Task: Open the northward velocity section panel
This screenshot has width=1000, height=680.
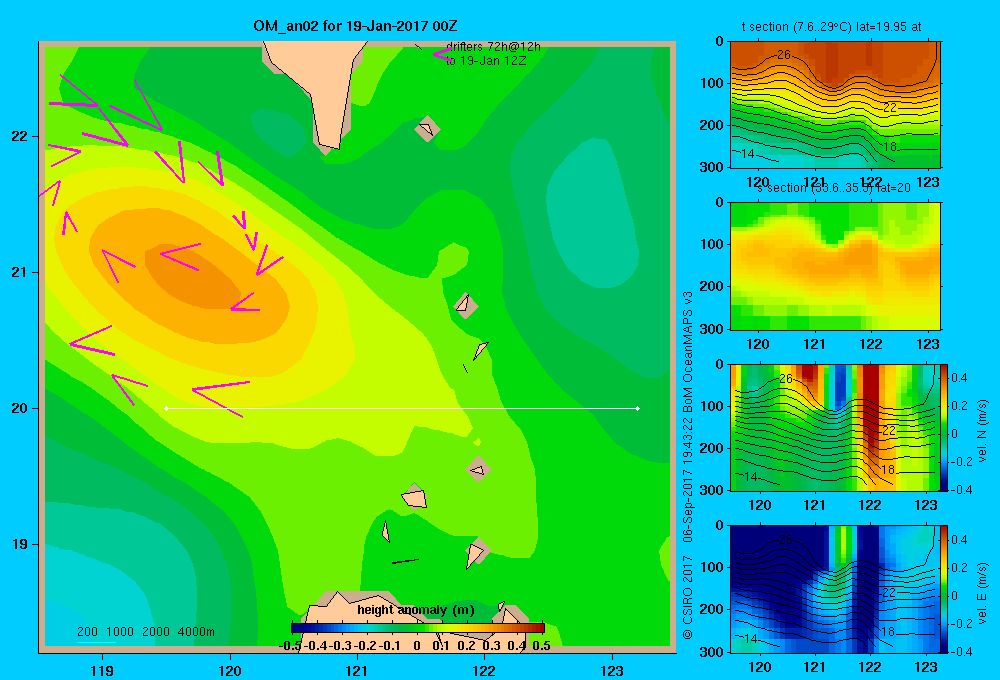Action: coord(834,427)
